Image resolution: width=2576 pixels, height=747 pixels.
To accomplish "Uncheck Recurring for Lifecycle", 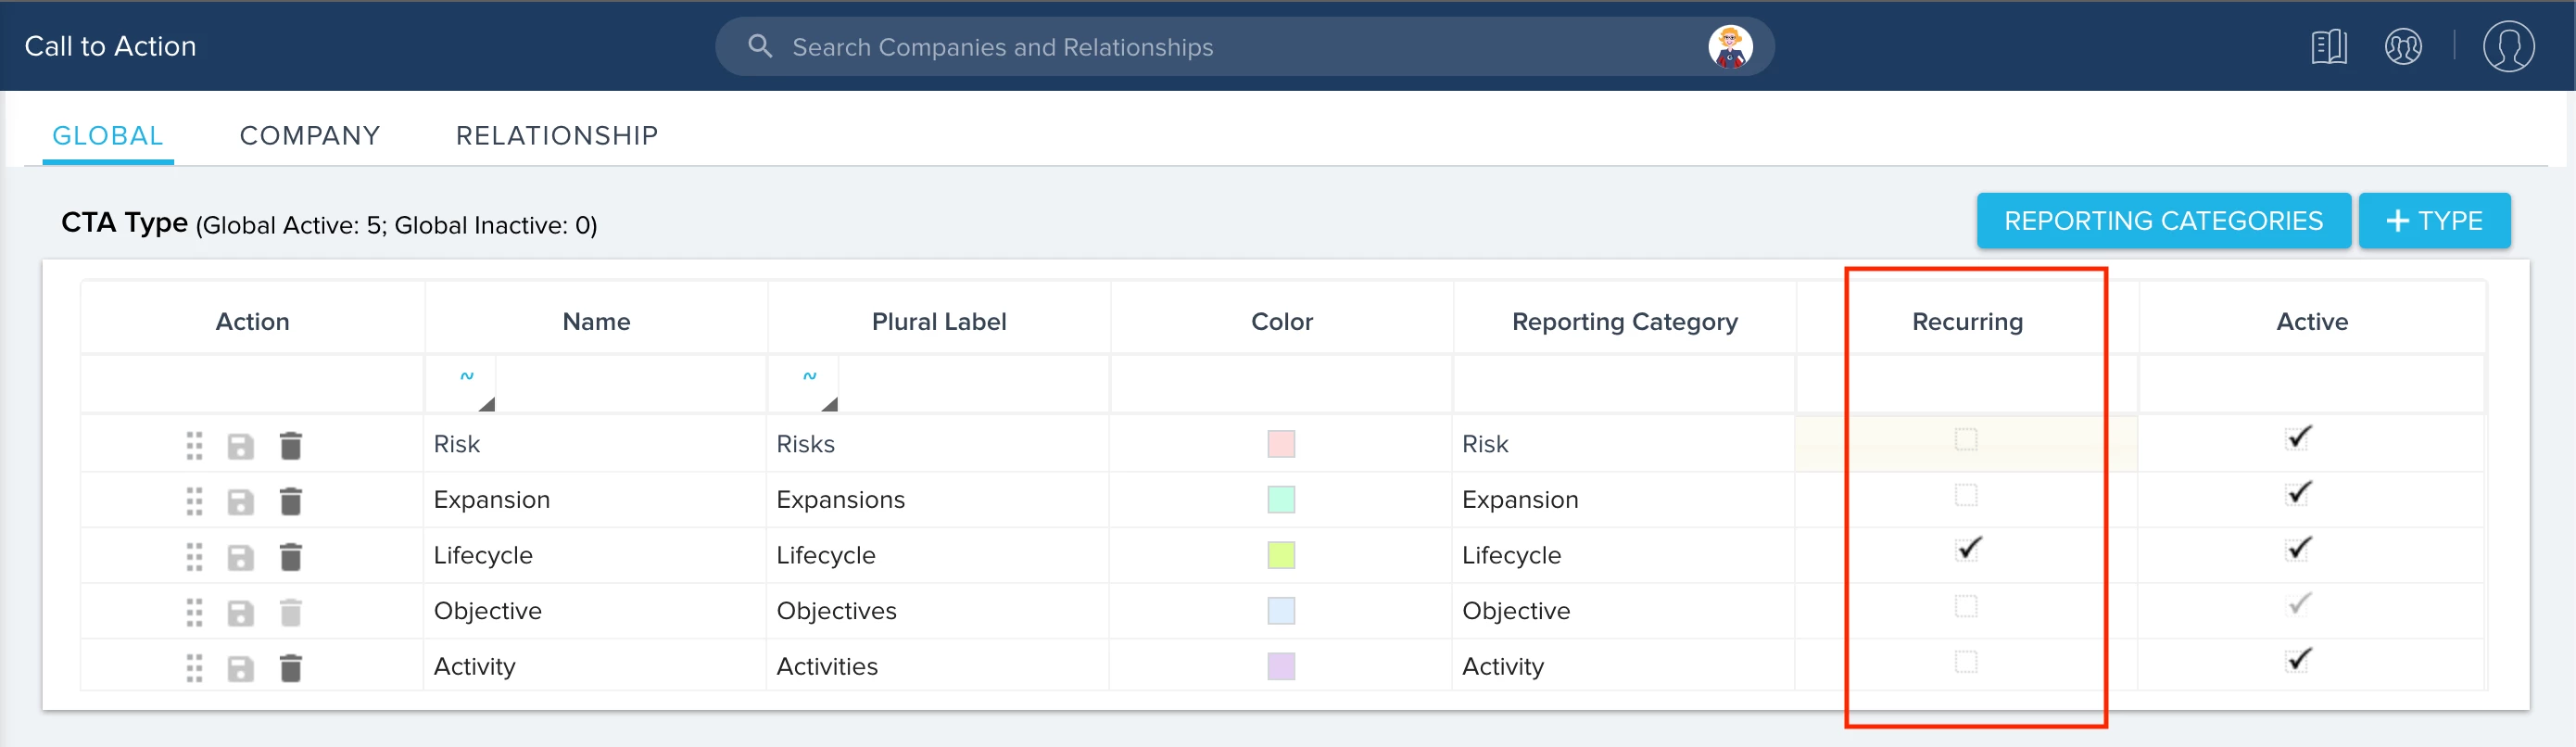I will [x=1967, y=549].
